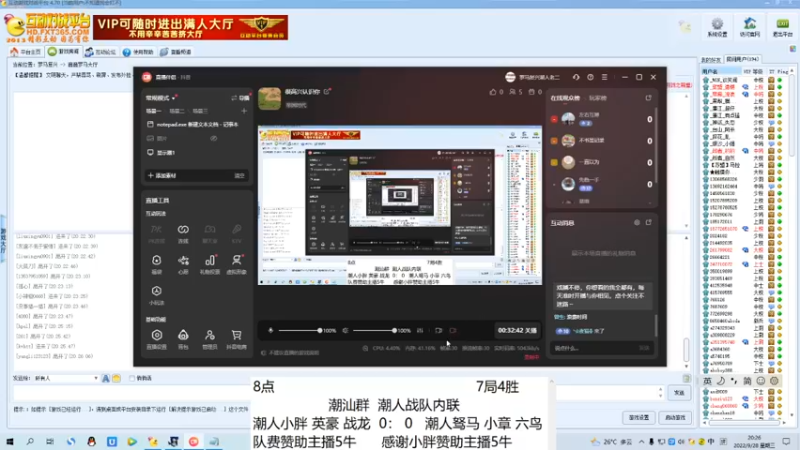Click the font A icon in chat toolbar
This screenshot has width=800, height=450.
[106, 378]
